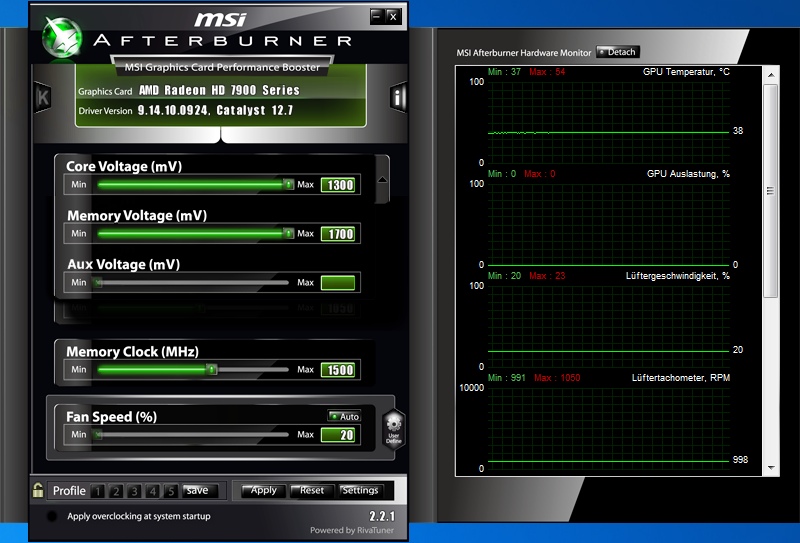The width and height of the screenshot is (800, 543).
Task: Click the hardware monitor scroll down arrow
Action: point(771,467)
